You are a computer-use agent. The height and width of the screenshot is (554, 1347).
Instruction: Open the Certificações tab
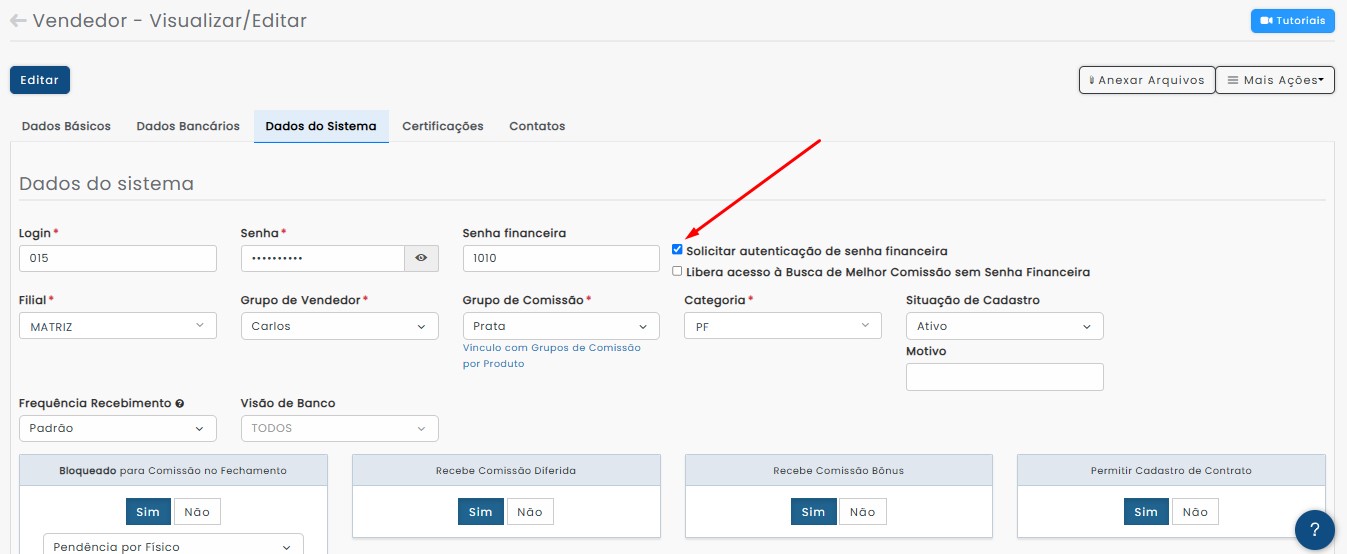pos(442,127)
